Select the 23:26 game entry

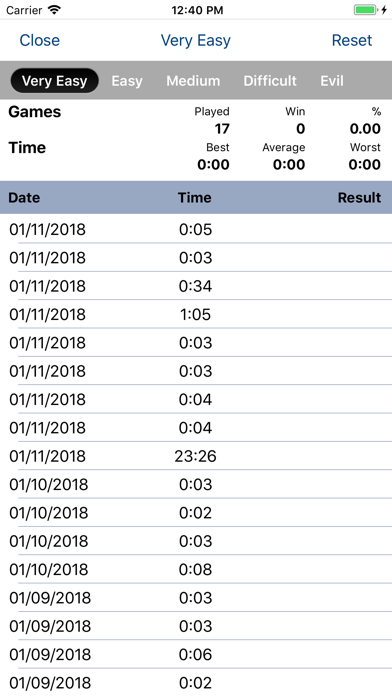point(196,456)
